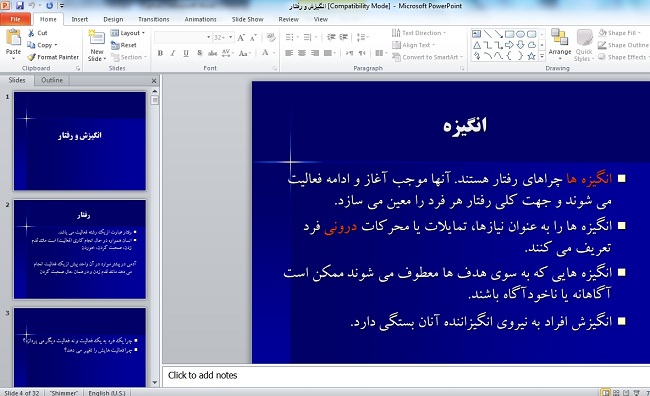Click the Save icon in quick access toolbar
This screenshot has width=650, height=396.
click(19, 5)
